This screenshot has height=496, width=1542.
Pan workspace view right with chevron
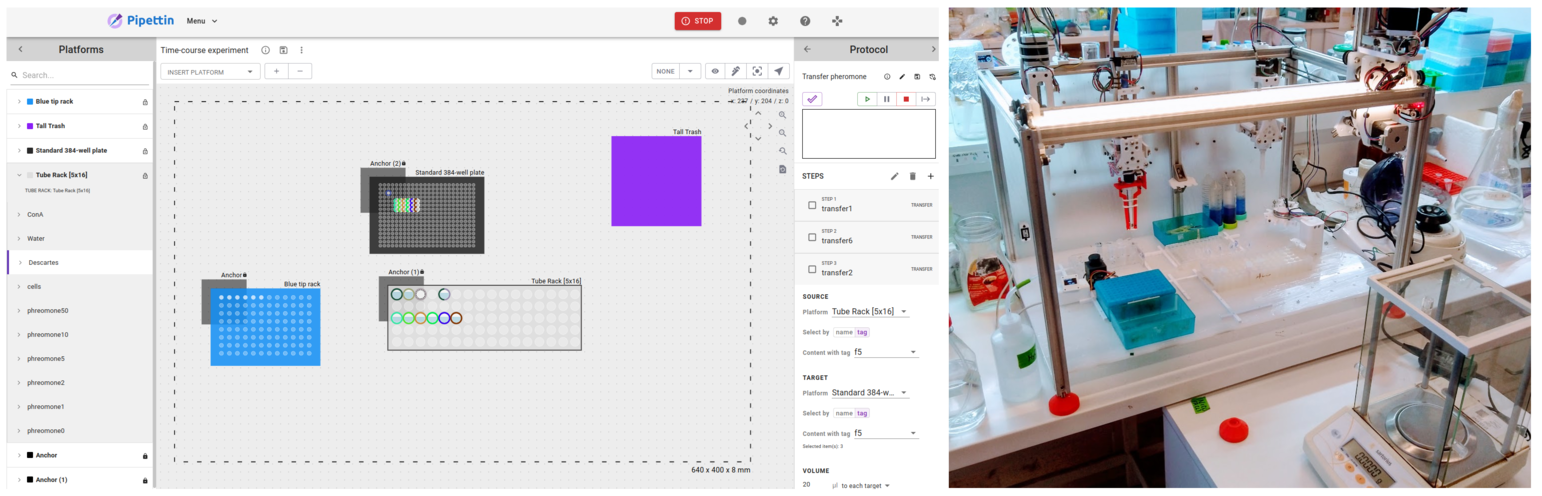click(769, 126)
